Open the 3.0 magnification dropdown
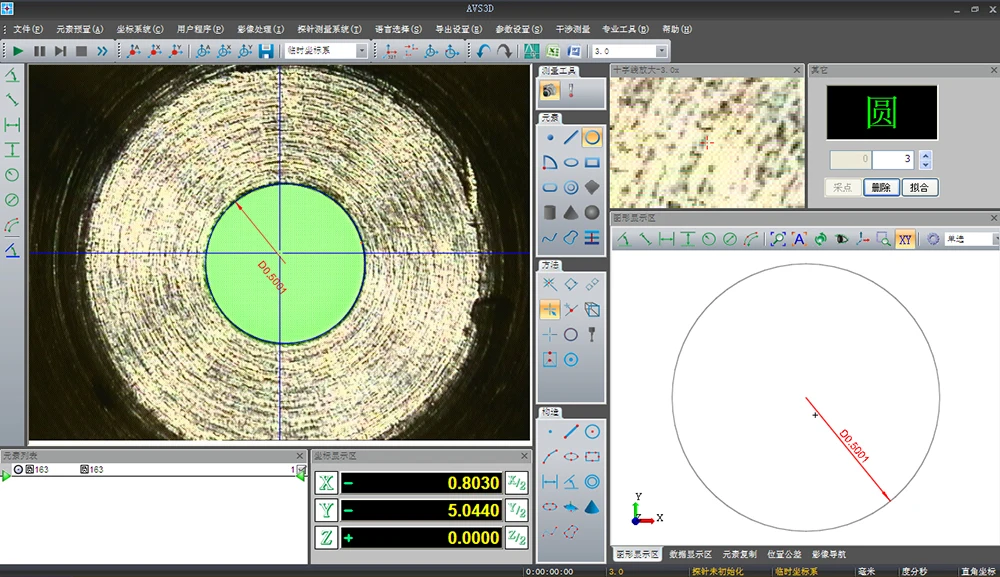The width and height of the screenshot is (1000, 577). pyautogui.click(x=661, y=51)
